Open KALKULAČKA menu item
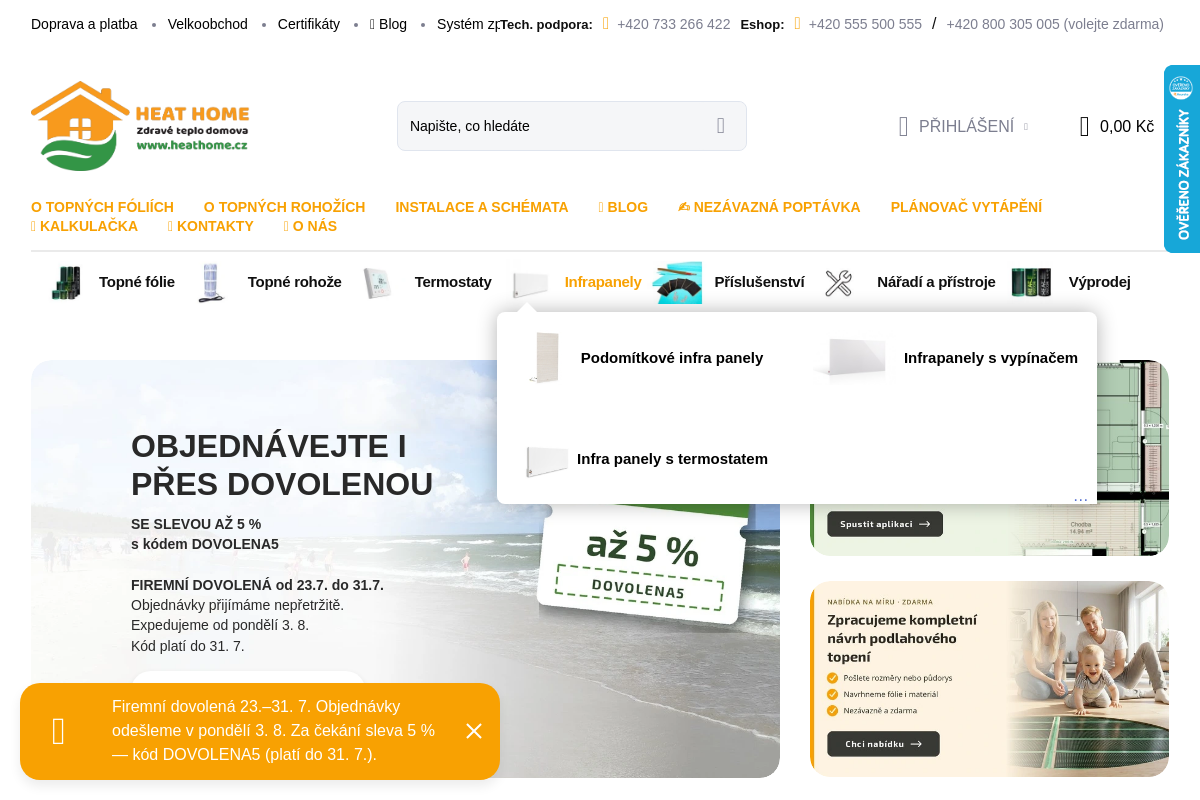 point(84,226)
